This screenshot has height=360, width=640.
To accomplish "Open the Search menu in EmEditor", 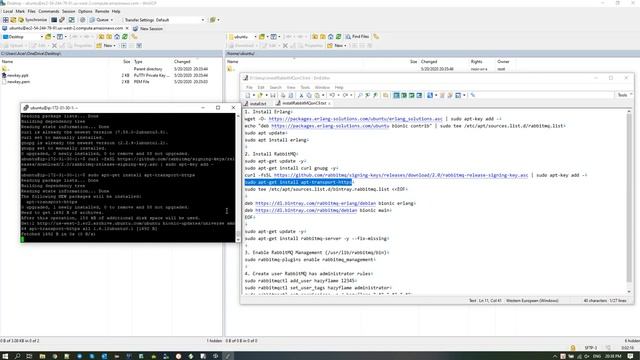I will point(276,87).
